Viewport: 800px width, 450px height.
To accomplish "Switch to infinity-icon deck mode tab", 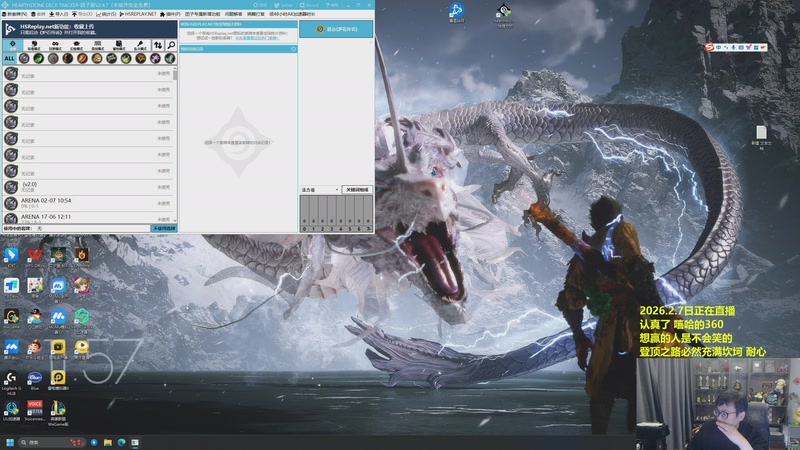I will (x=55, y=45).
